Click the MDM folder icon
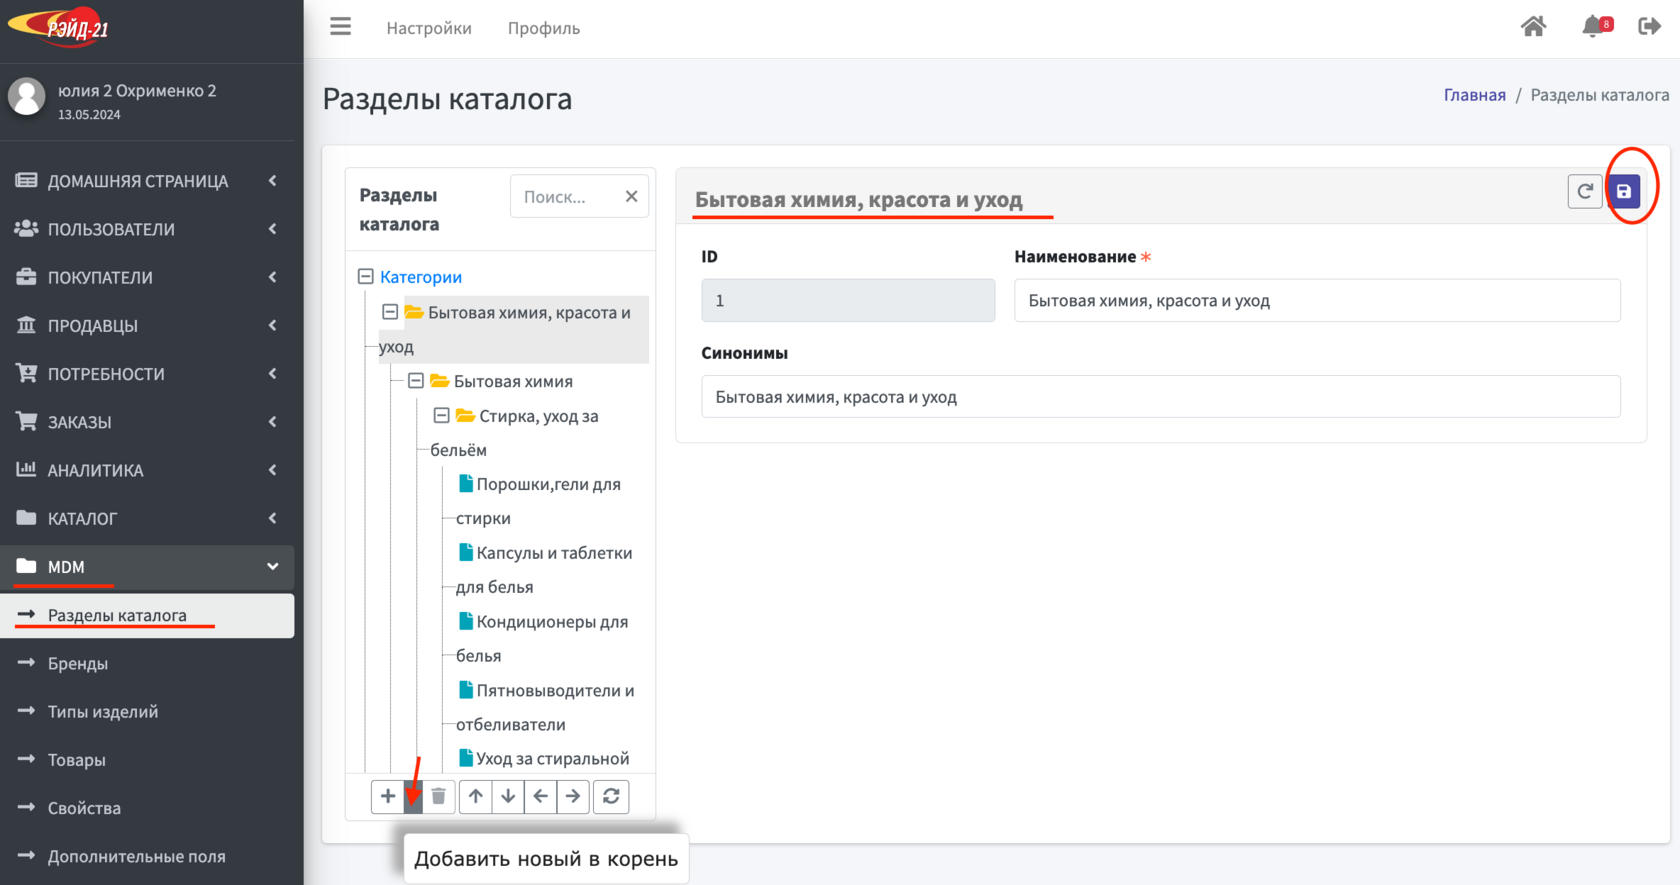1680x885 pixels. pos(26,566)
